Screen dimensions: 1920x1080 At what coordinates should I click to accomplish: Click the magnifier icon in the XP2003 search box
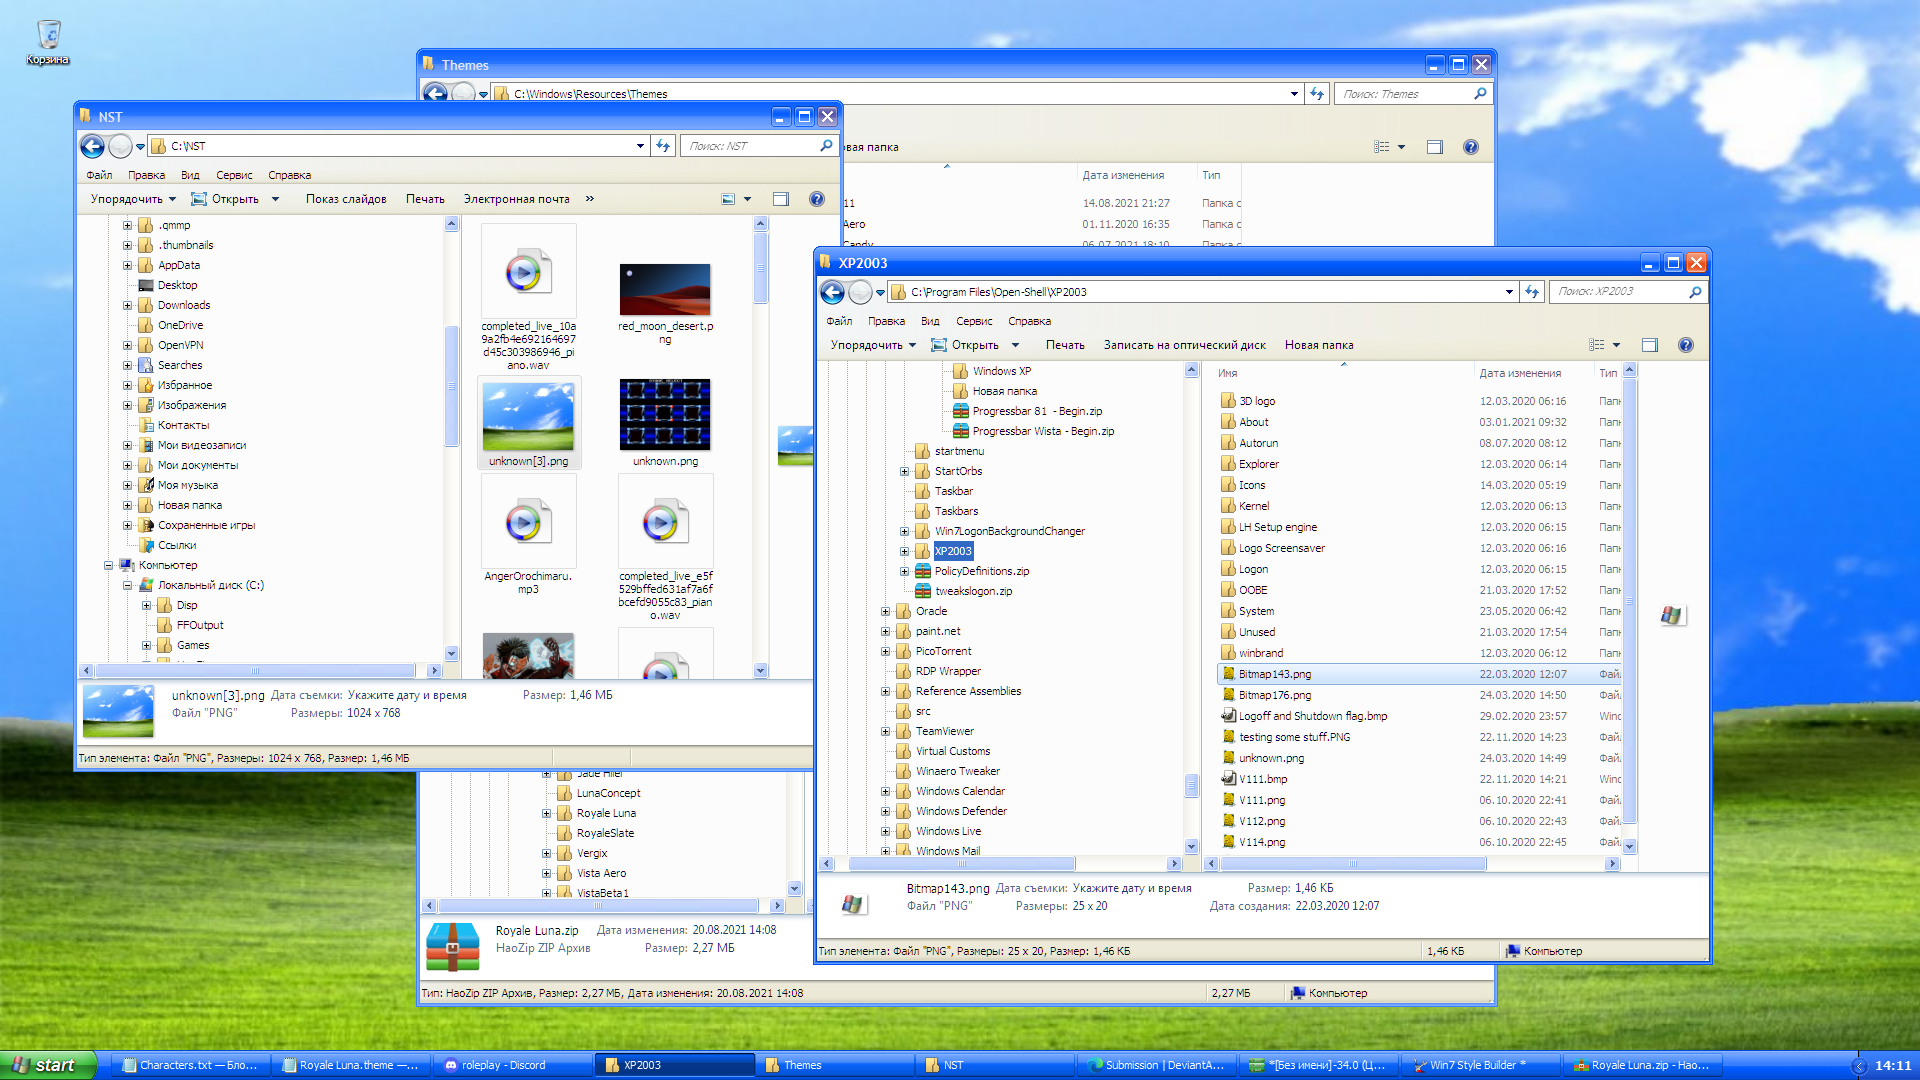click(1695, 292)
